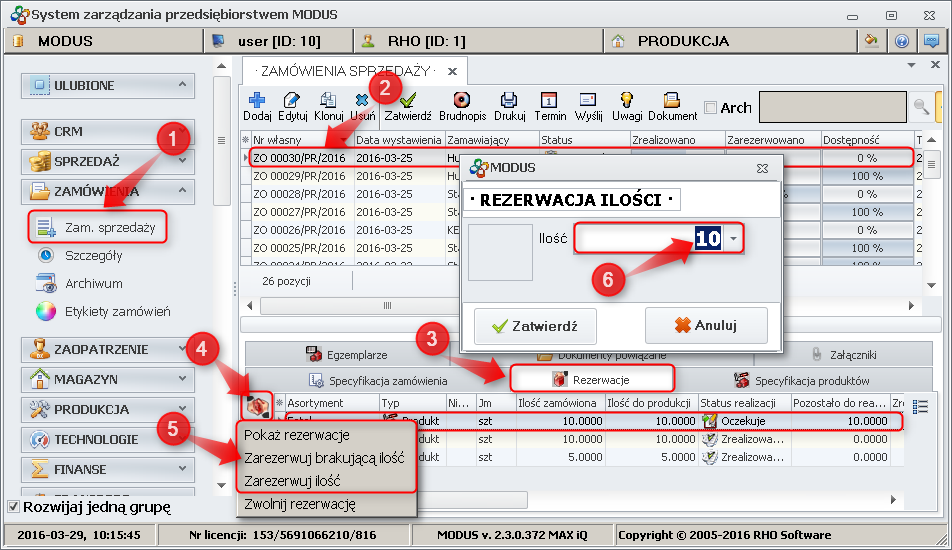
Task: Open the Ilość dropdown arrow
Action: click(x=733, y=239)
